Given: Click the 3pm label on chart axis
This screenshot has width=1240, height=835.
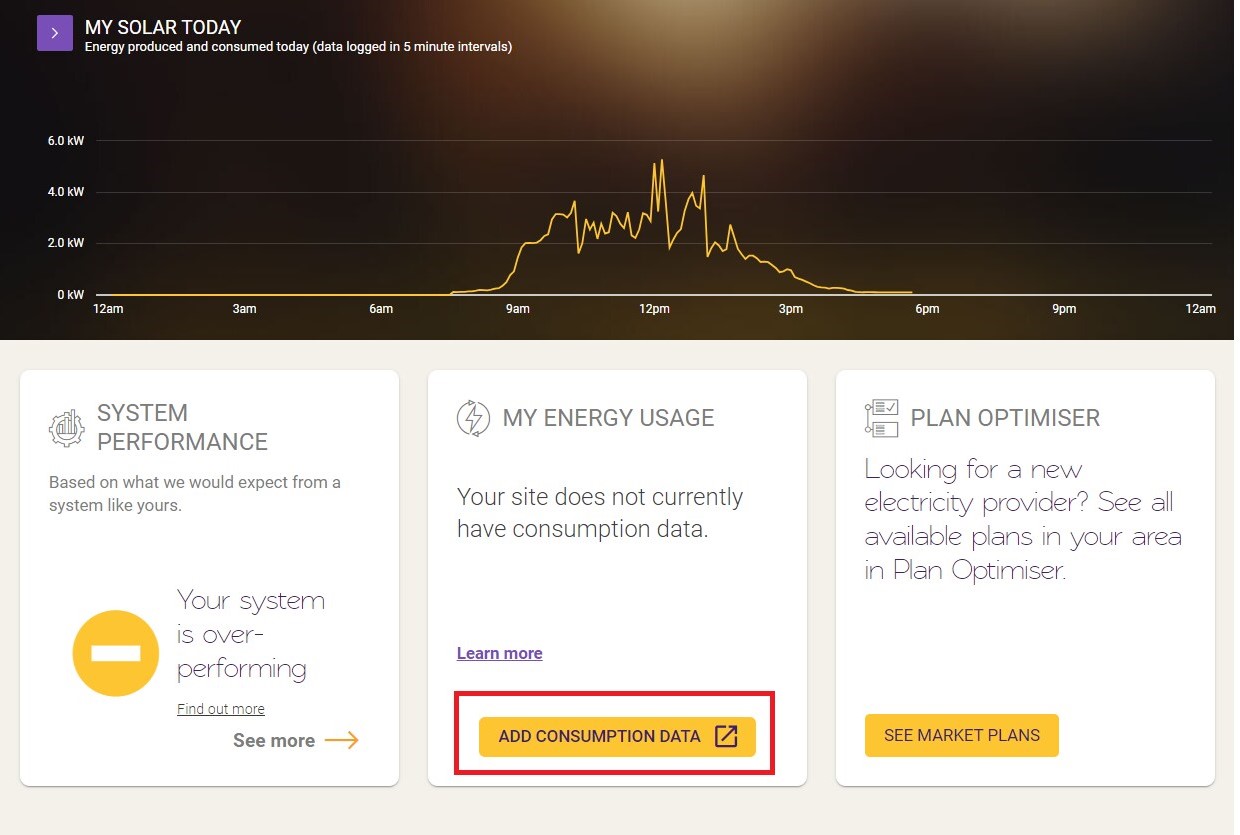Looking at the screenshot, I should [790, 309].
